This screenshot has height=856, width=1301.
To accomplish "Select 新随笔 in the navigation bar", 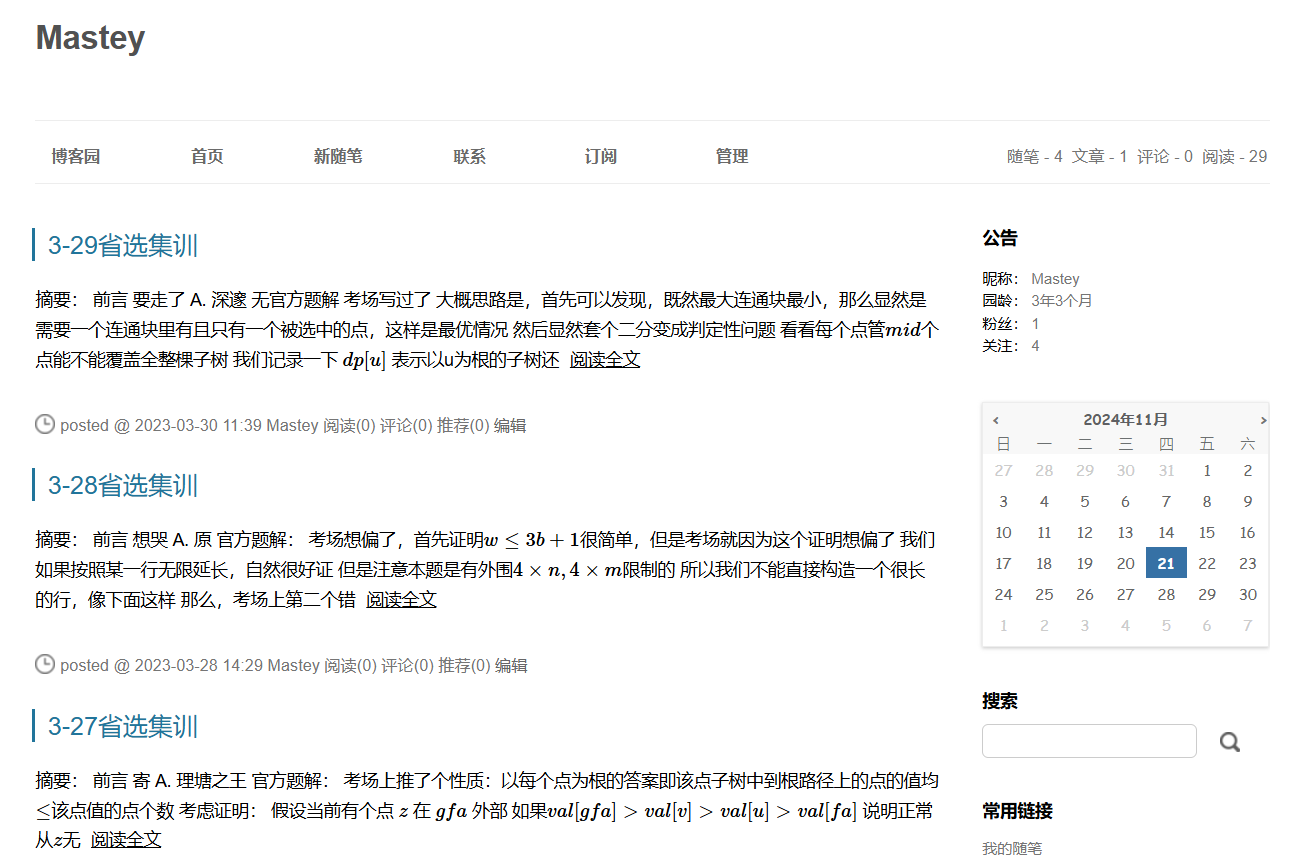I will coord(338,156).
